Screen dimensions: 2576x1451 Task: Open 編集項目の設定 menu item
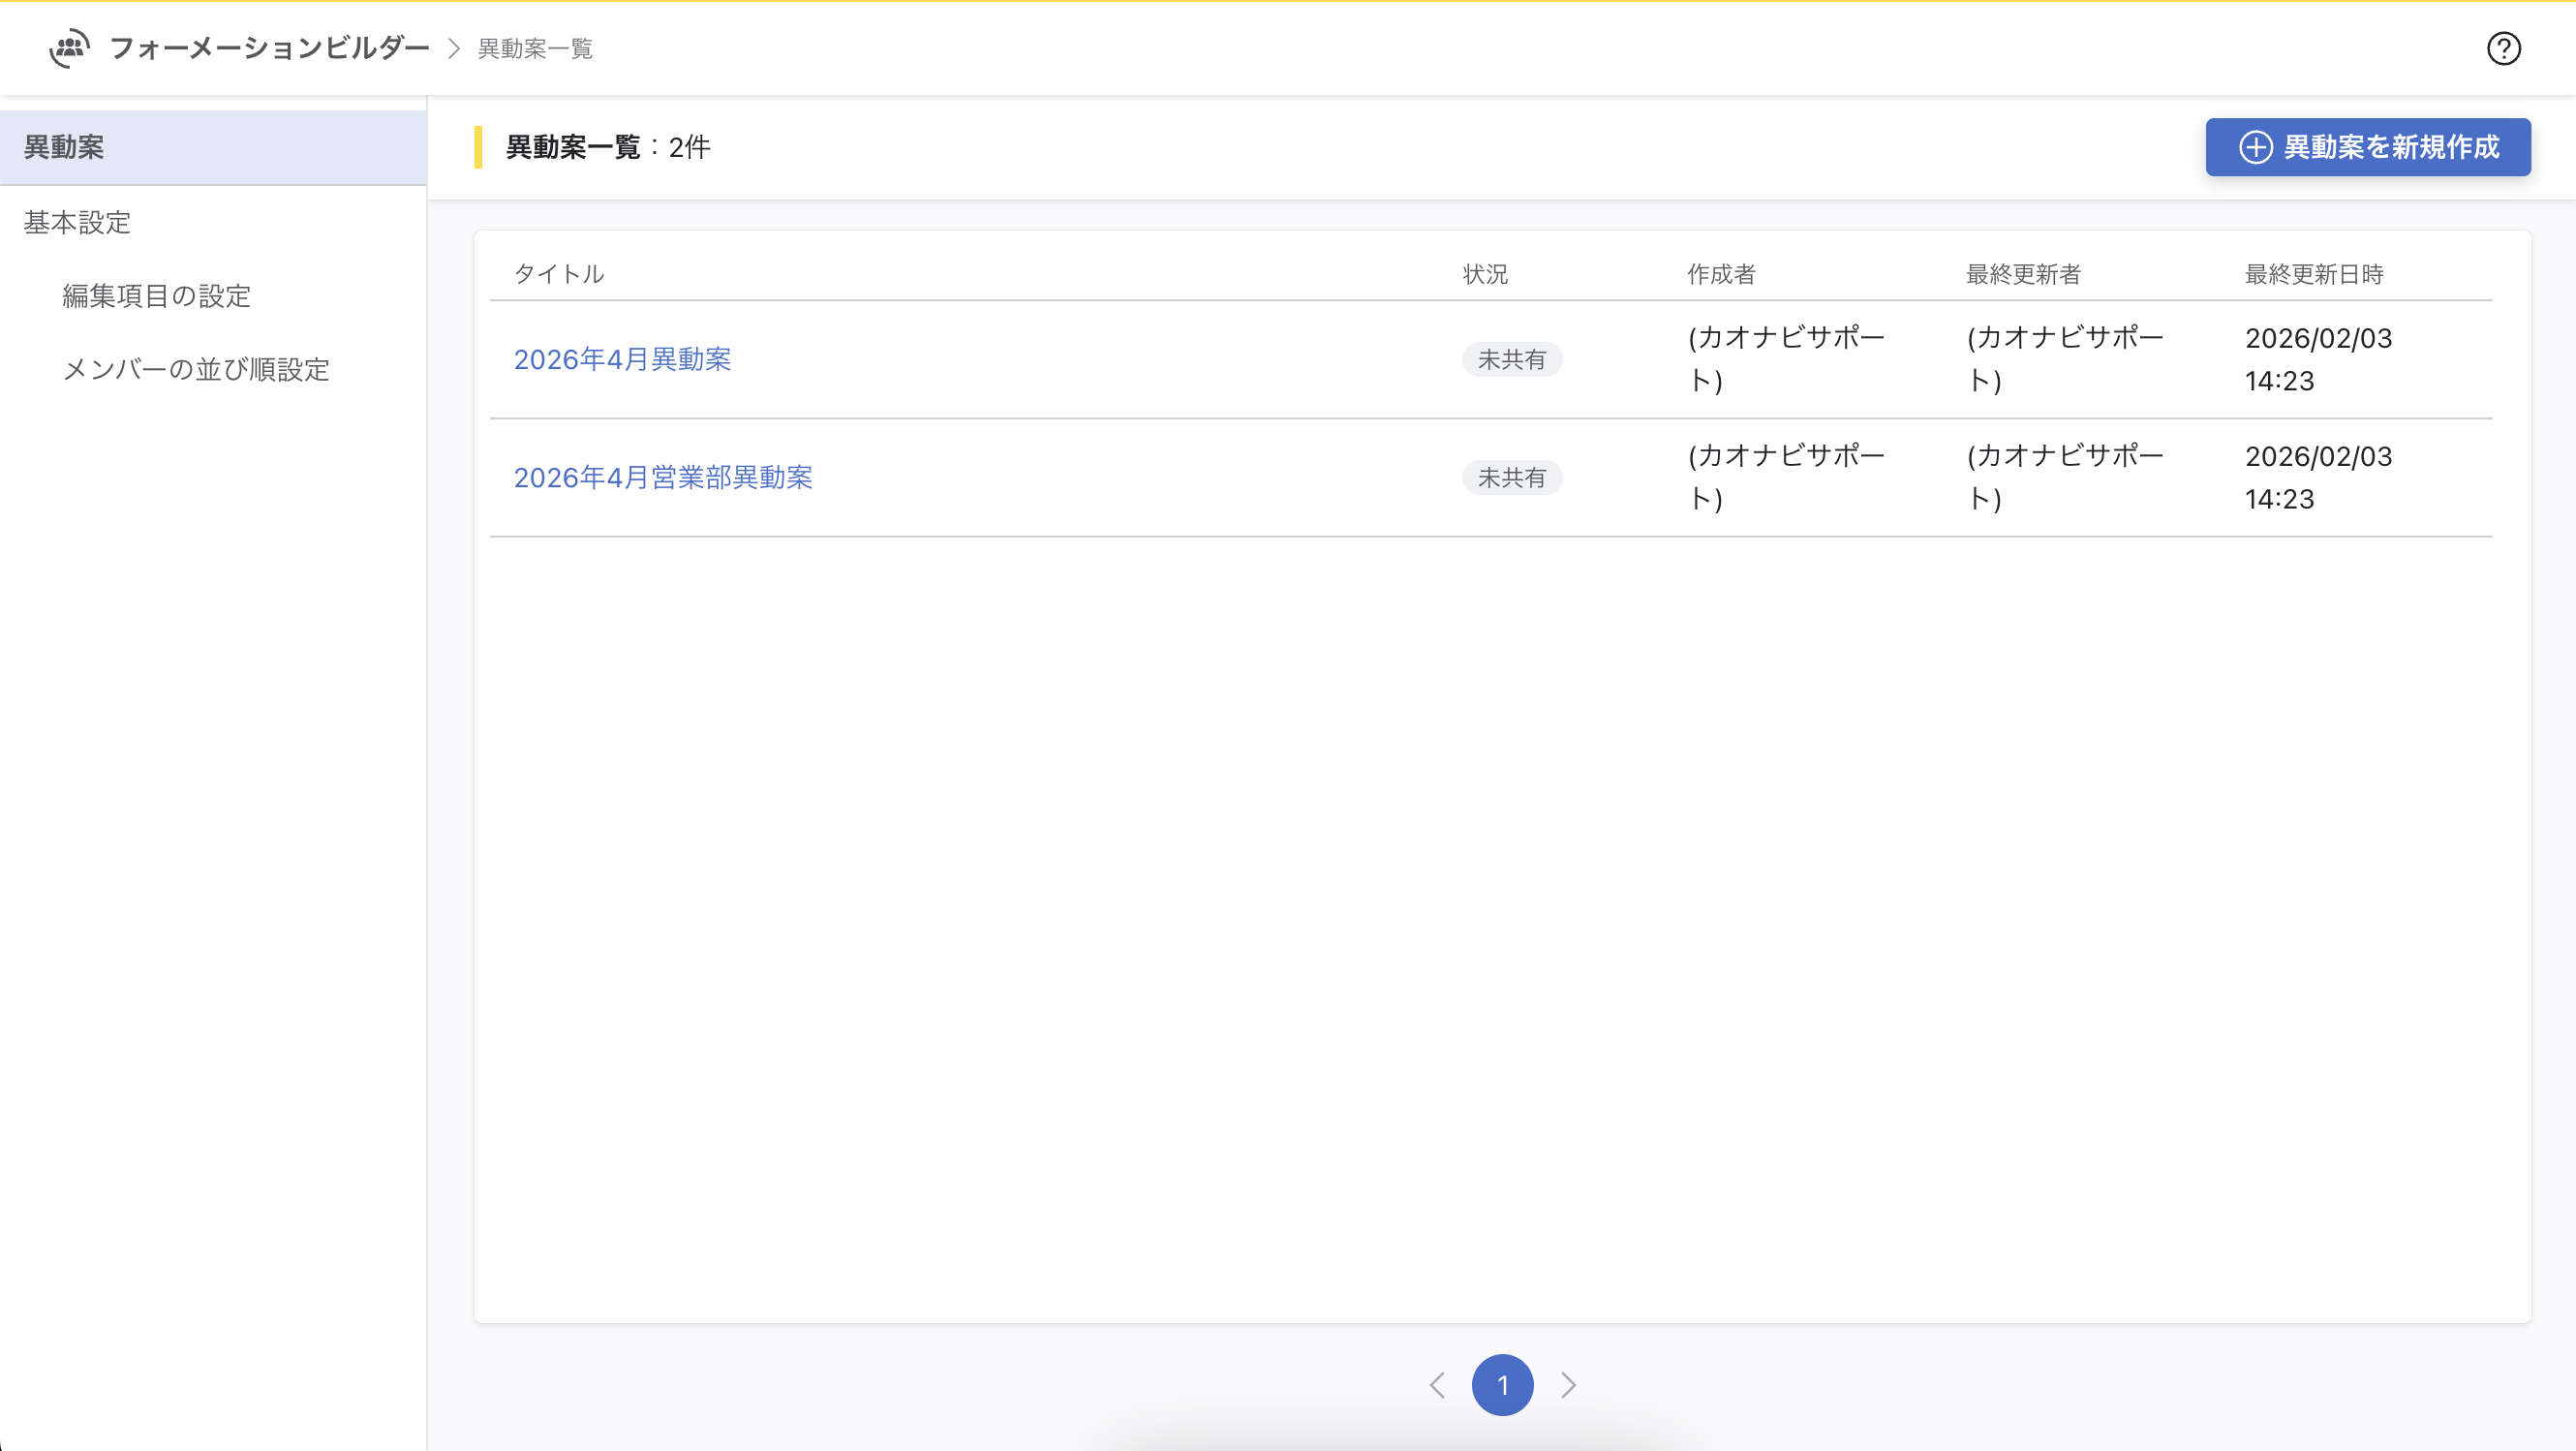pos(156,296)
